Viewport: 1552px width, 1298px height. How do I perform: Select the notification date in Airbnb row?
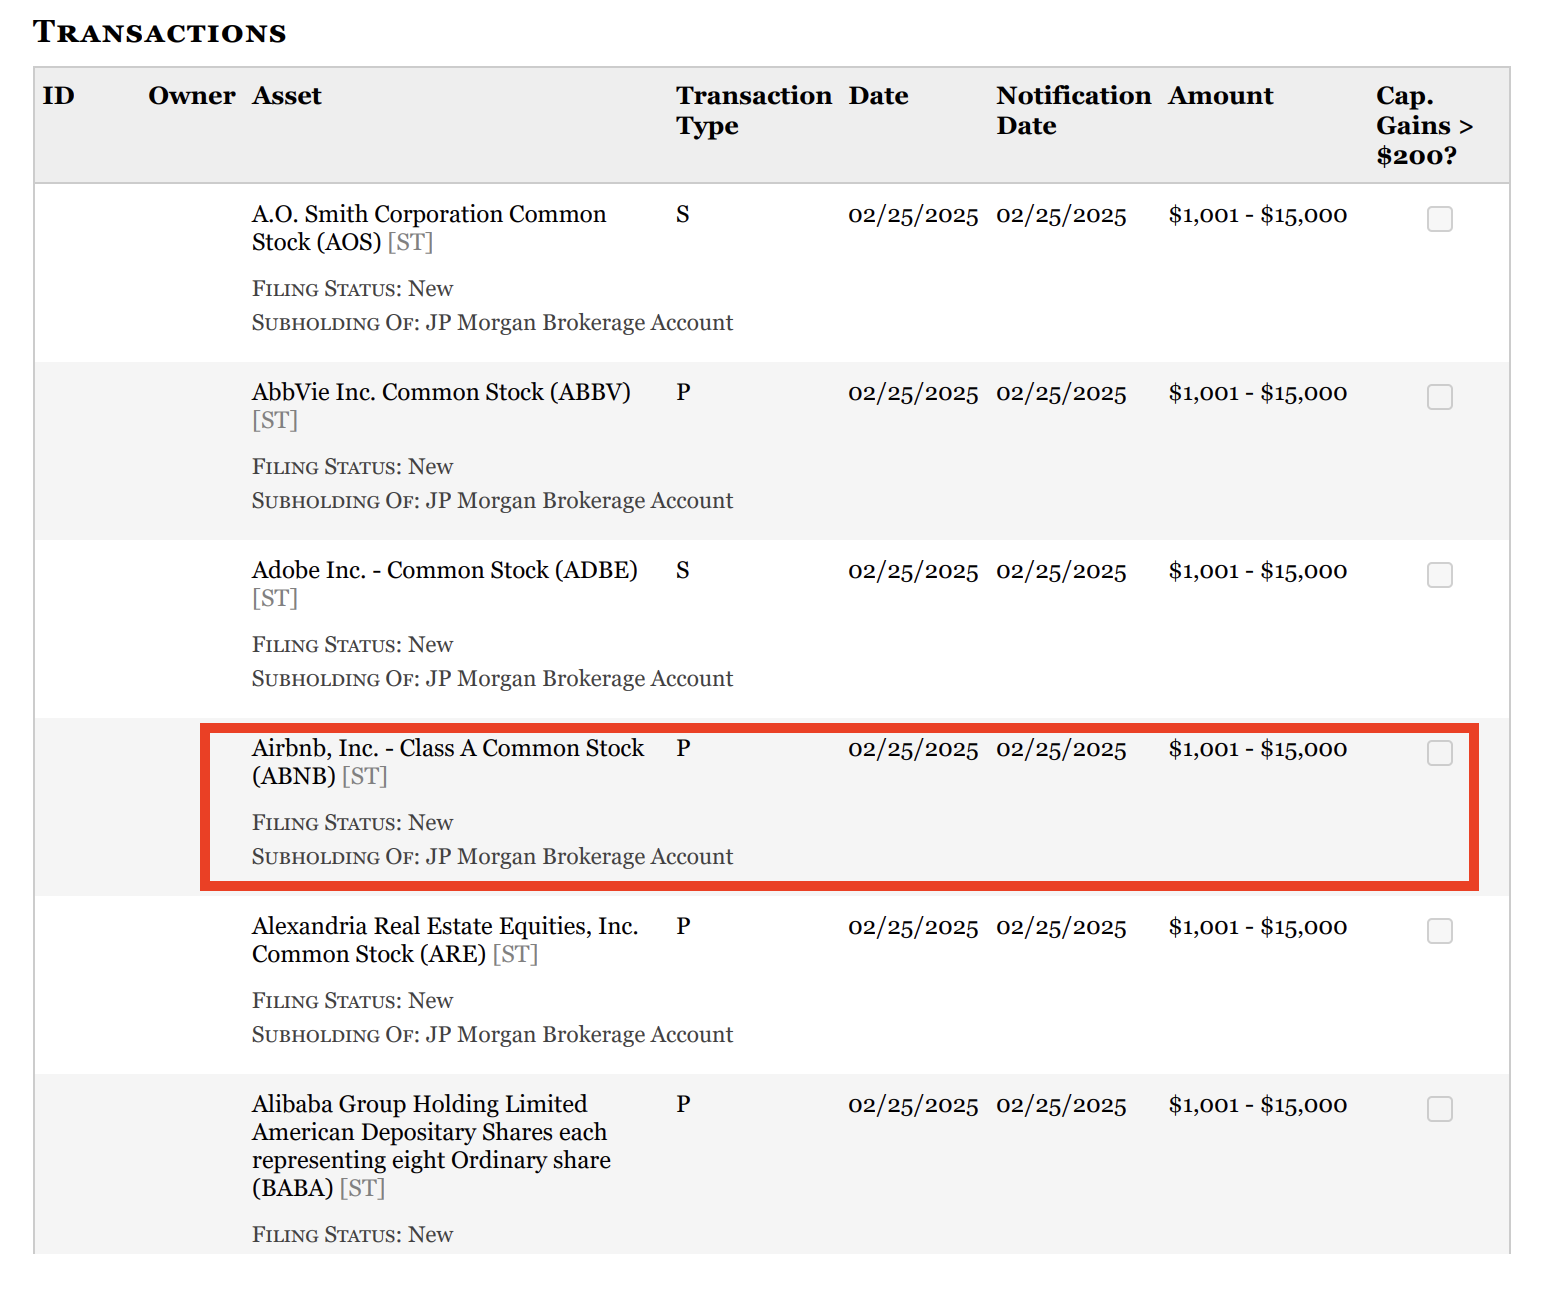coord(1061,750)
